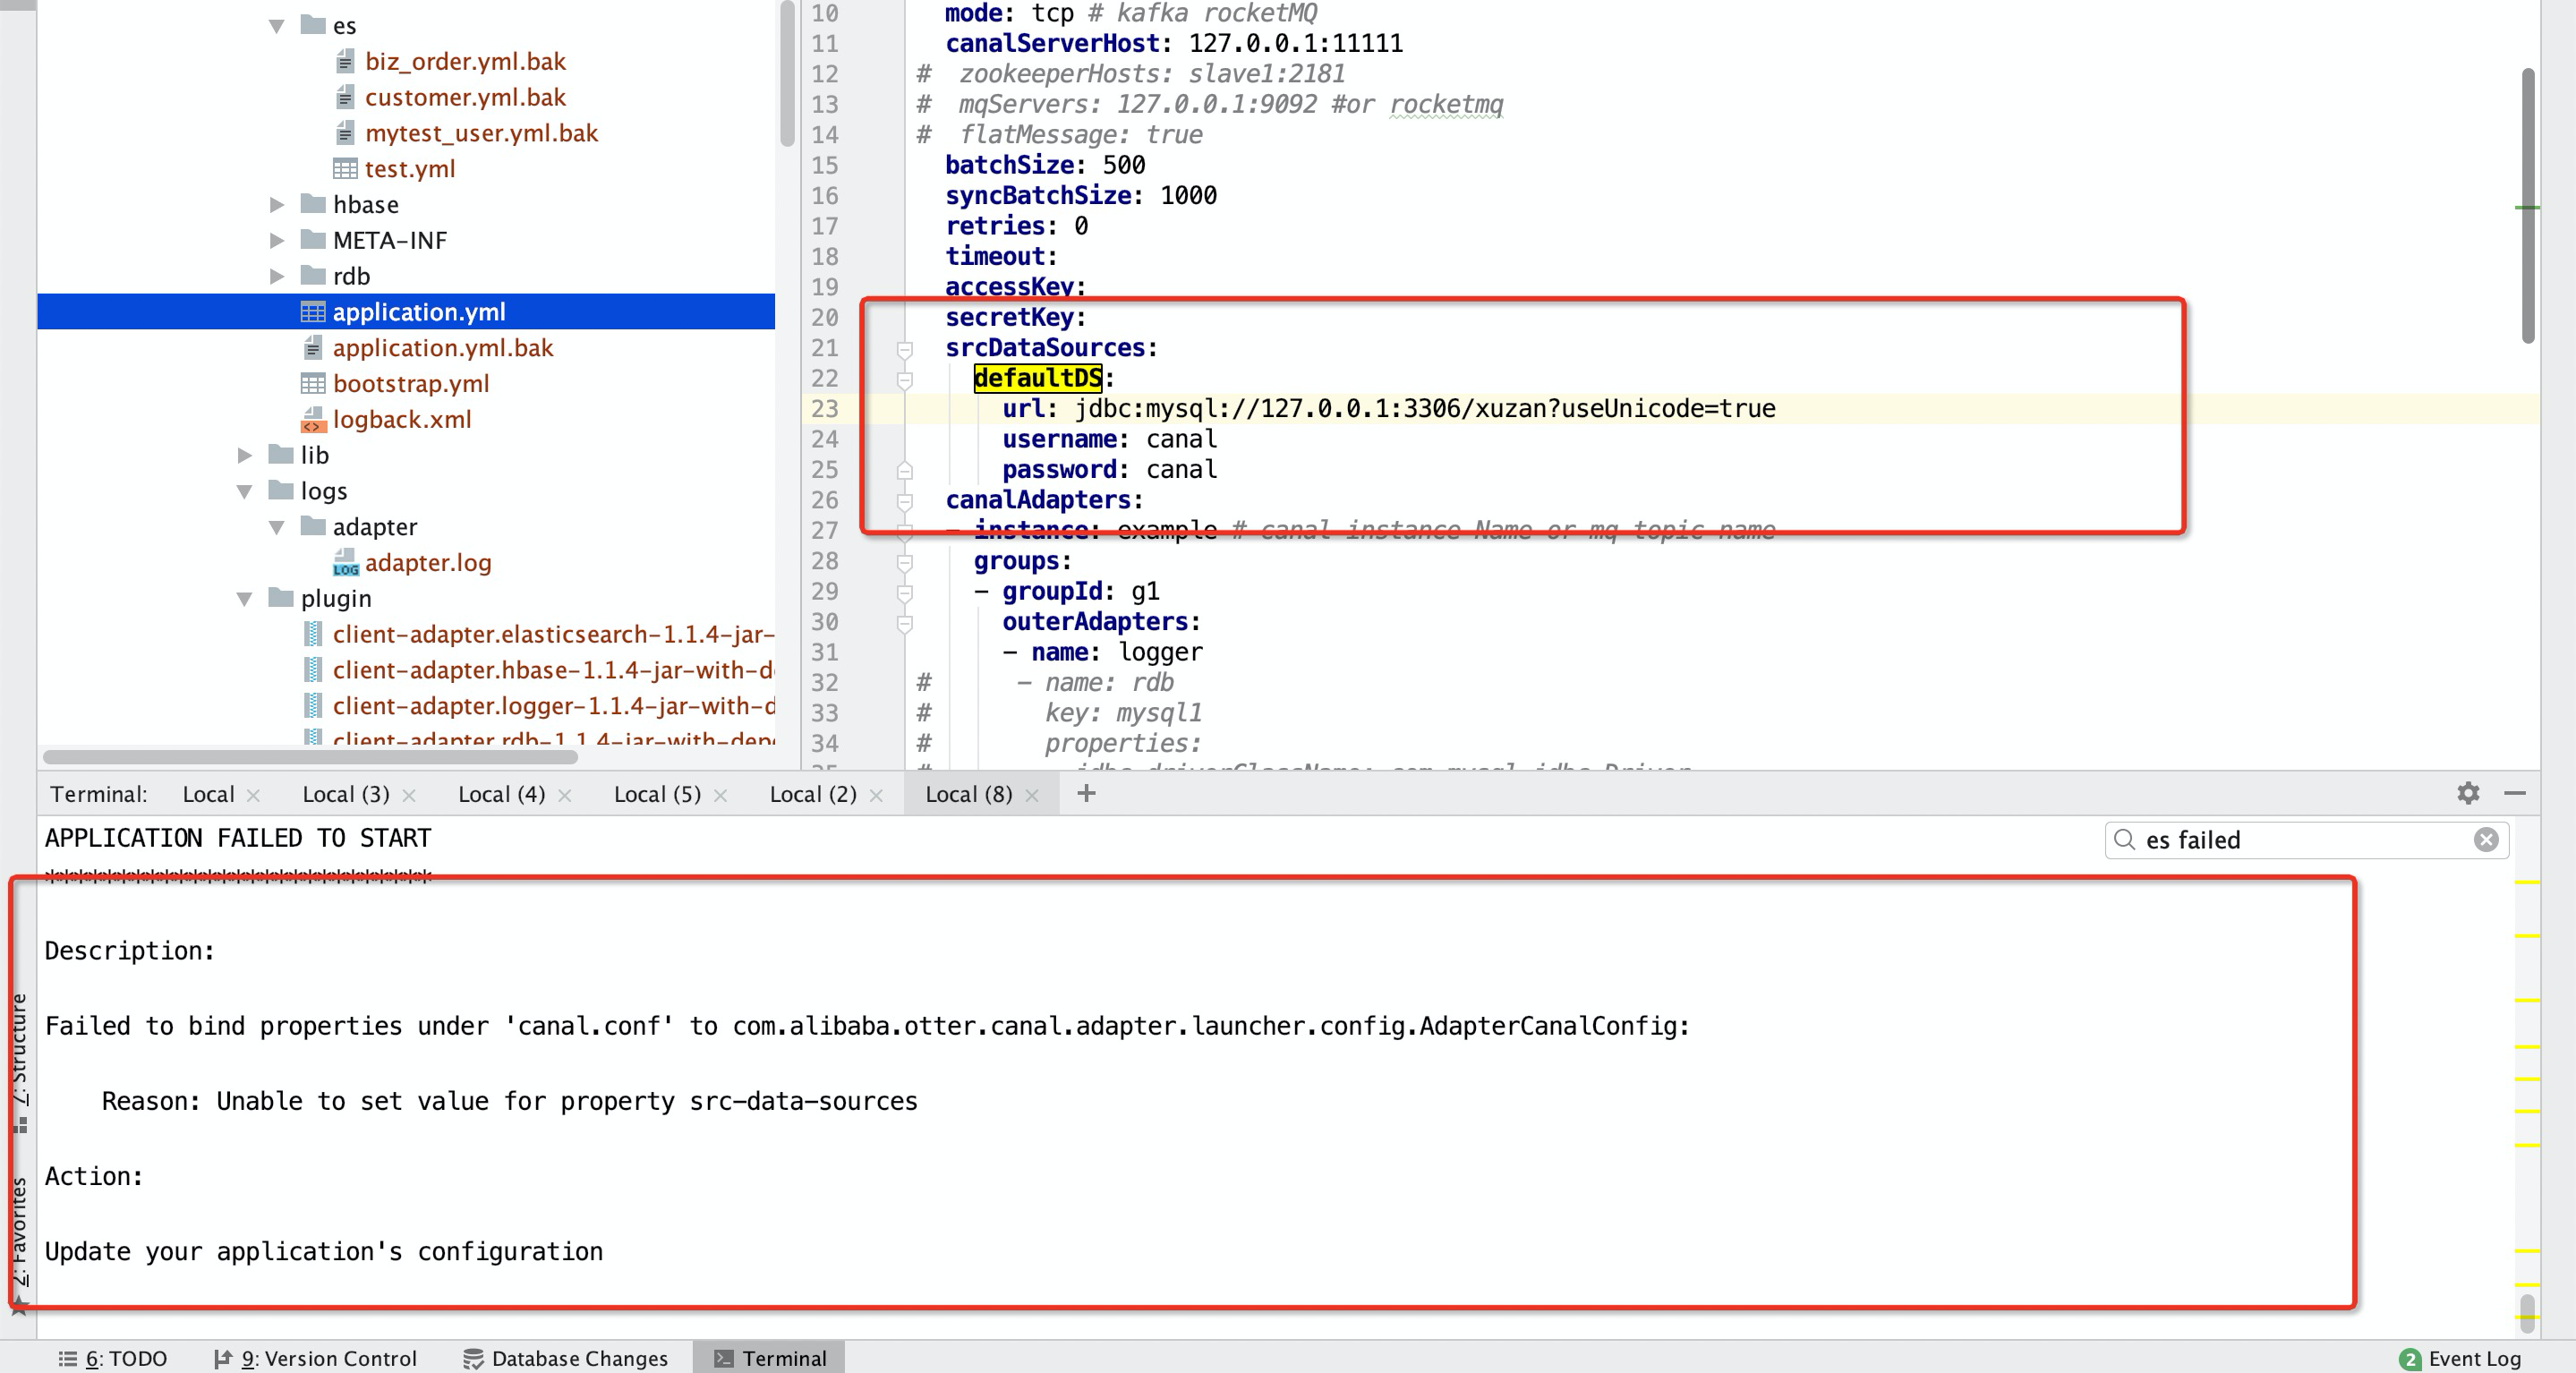
Task: Open the Event Log
Action: (x=2460, y=1359)
